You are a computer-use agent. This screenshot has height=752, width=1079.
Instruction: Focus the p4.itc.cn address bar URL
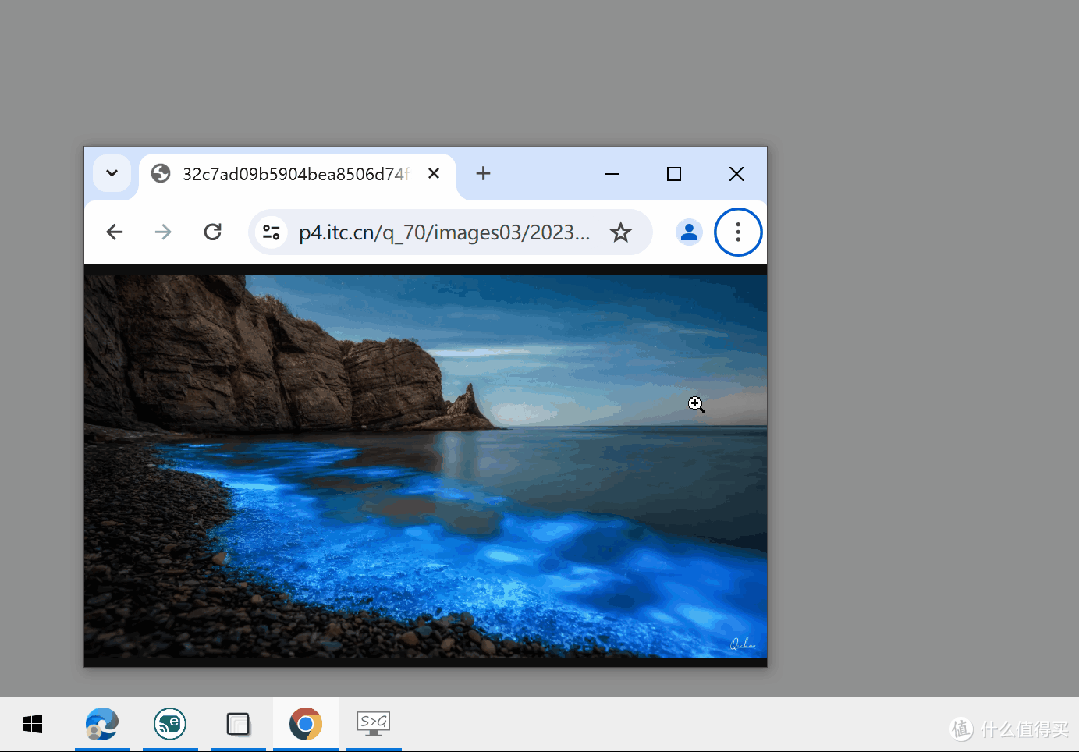[444, 233]
